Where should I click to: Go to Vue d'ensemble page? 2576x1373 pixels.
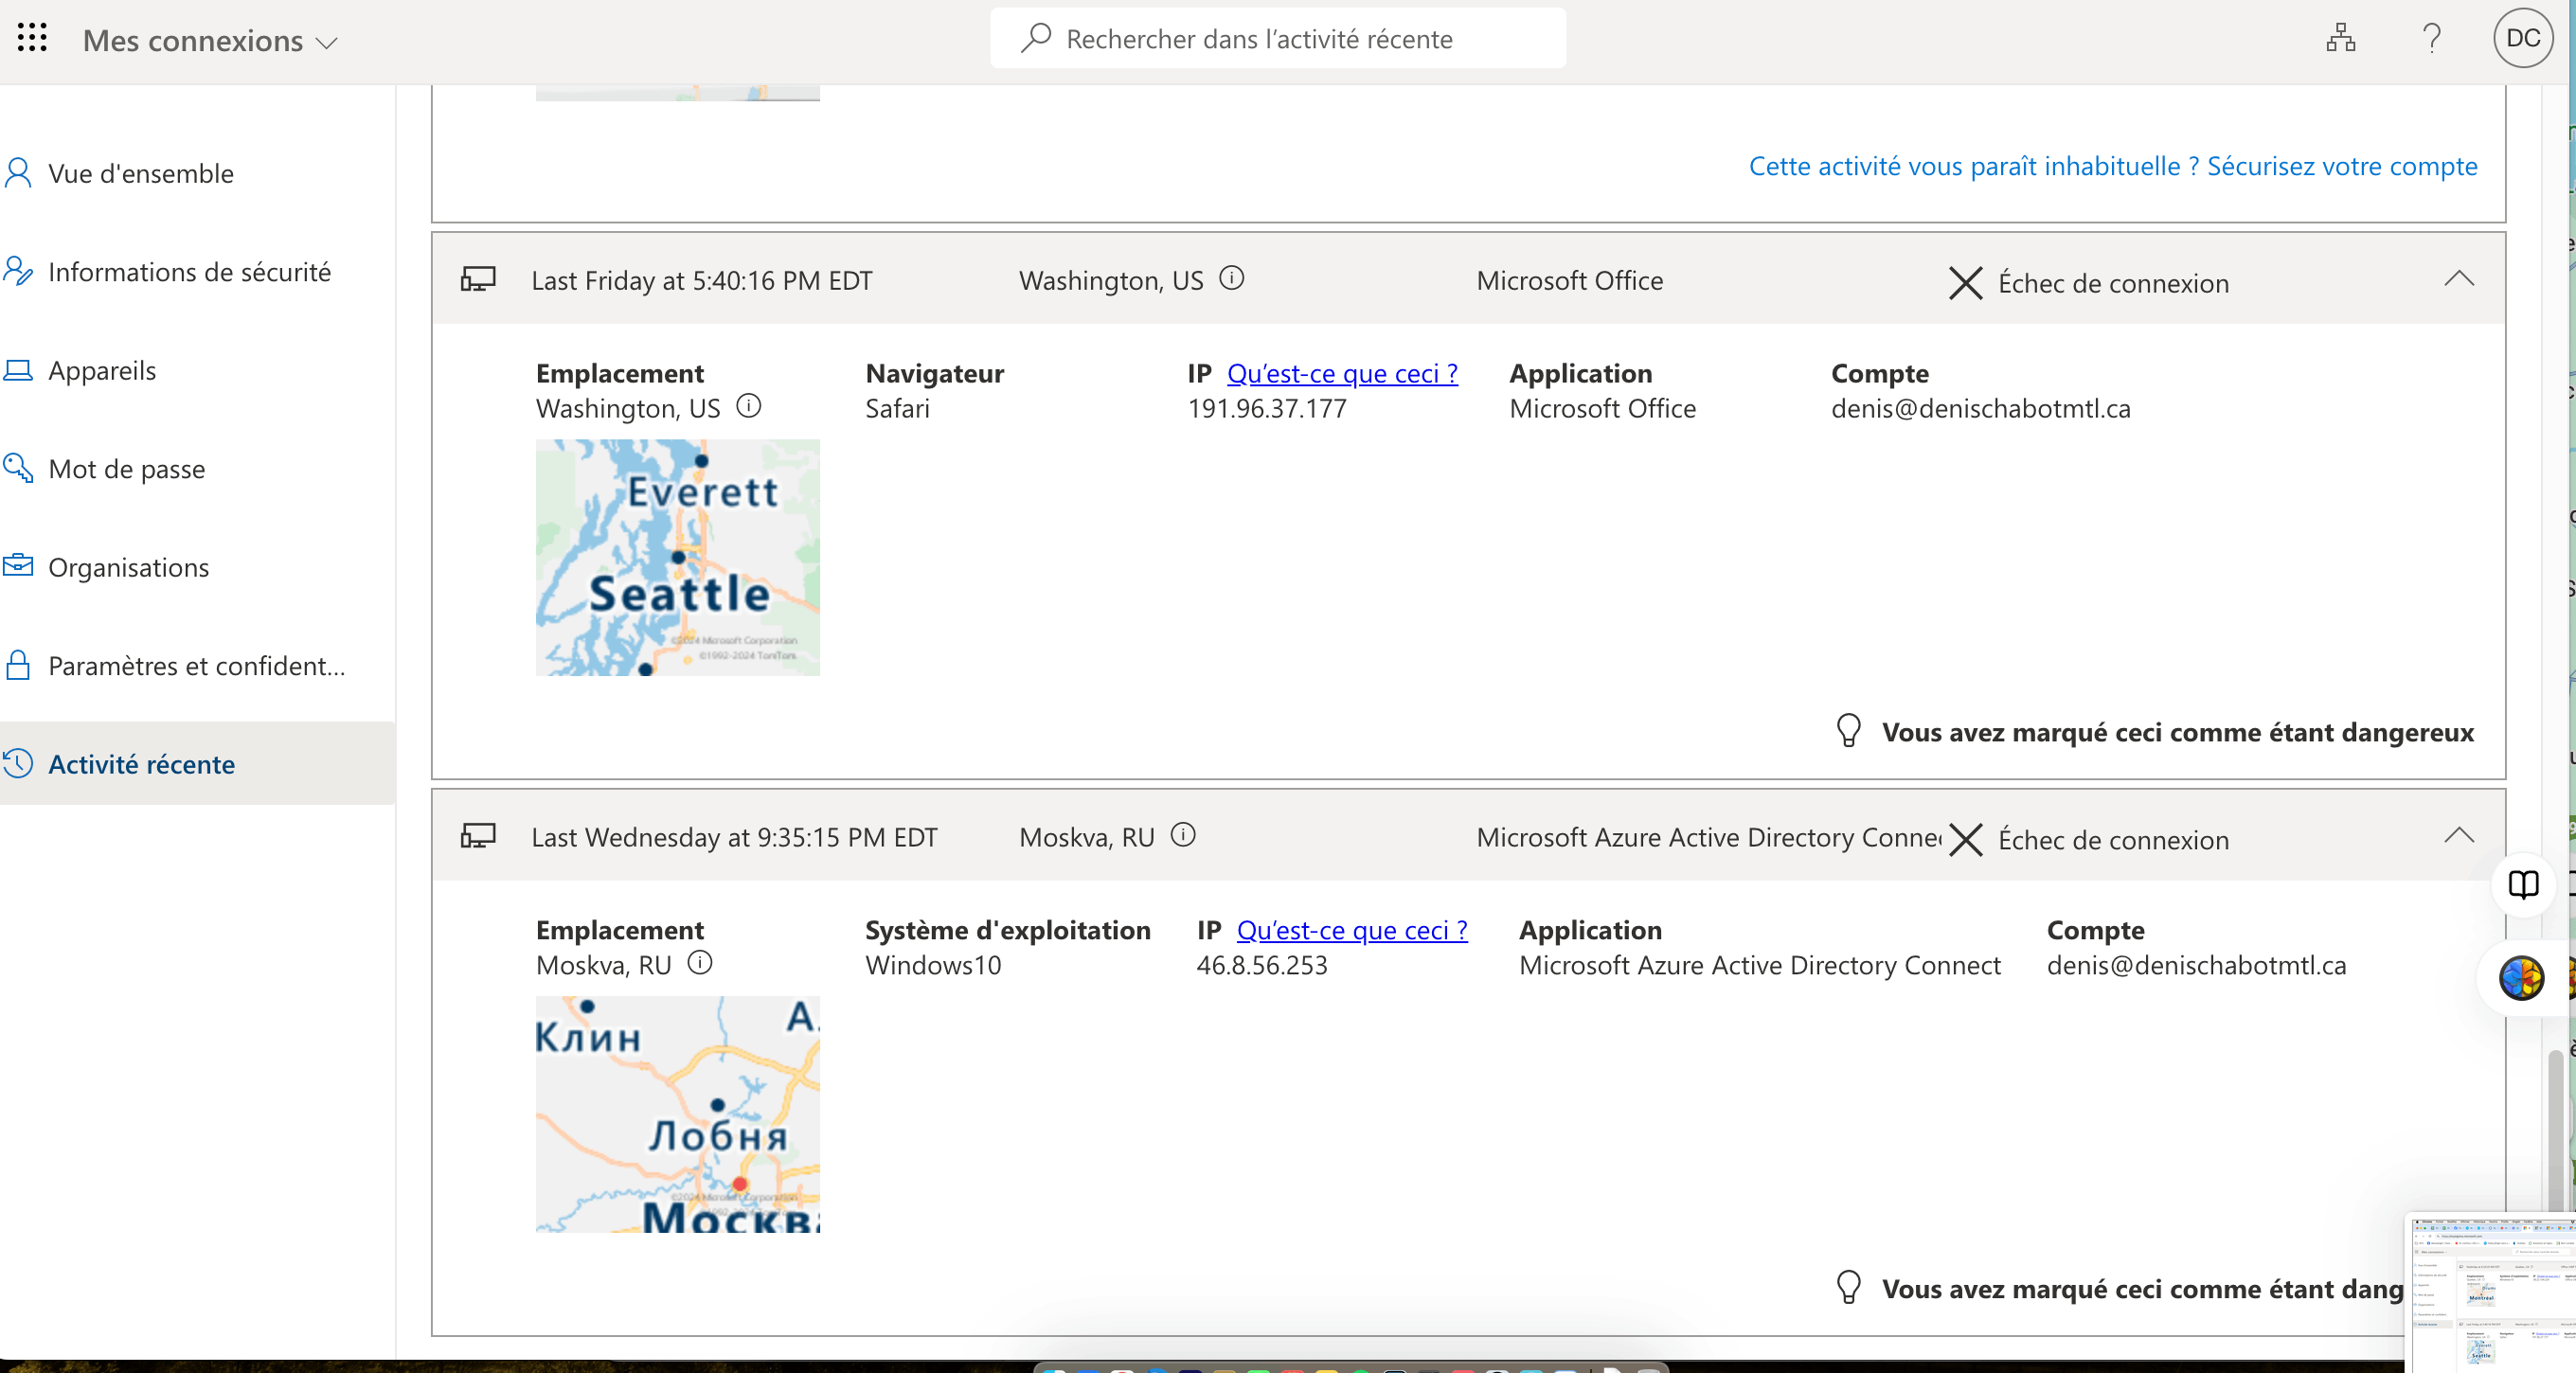point(140,174)
